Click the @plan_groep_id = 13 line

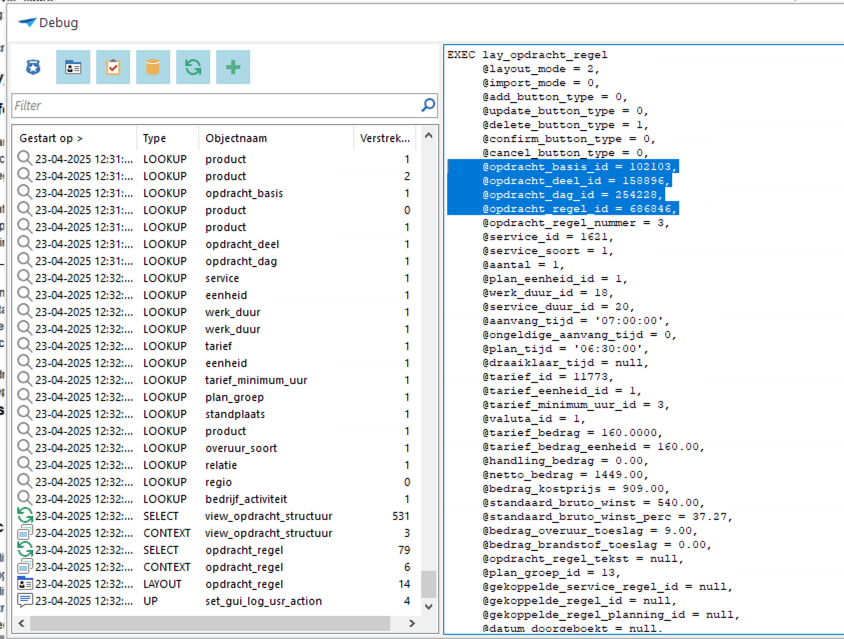pos(551,573)
